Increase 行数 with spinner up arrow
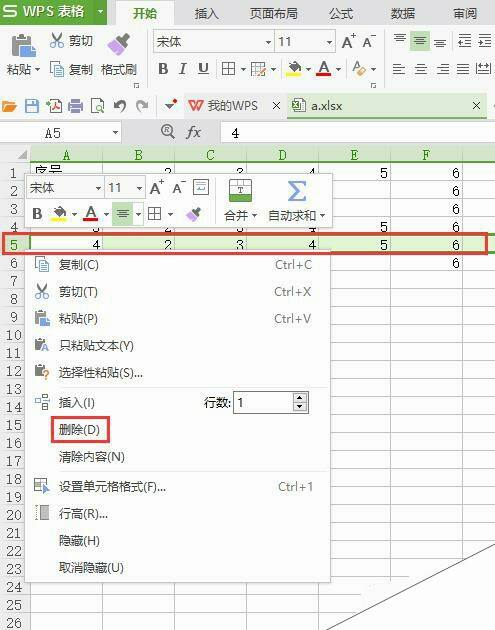This screenshot has height=630, width=495. [300, 398]
